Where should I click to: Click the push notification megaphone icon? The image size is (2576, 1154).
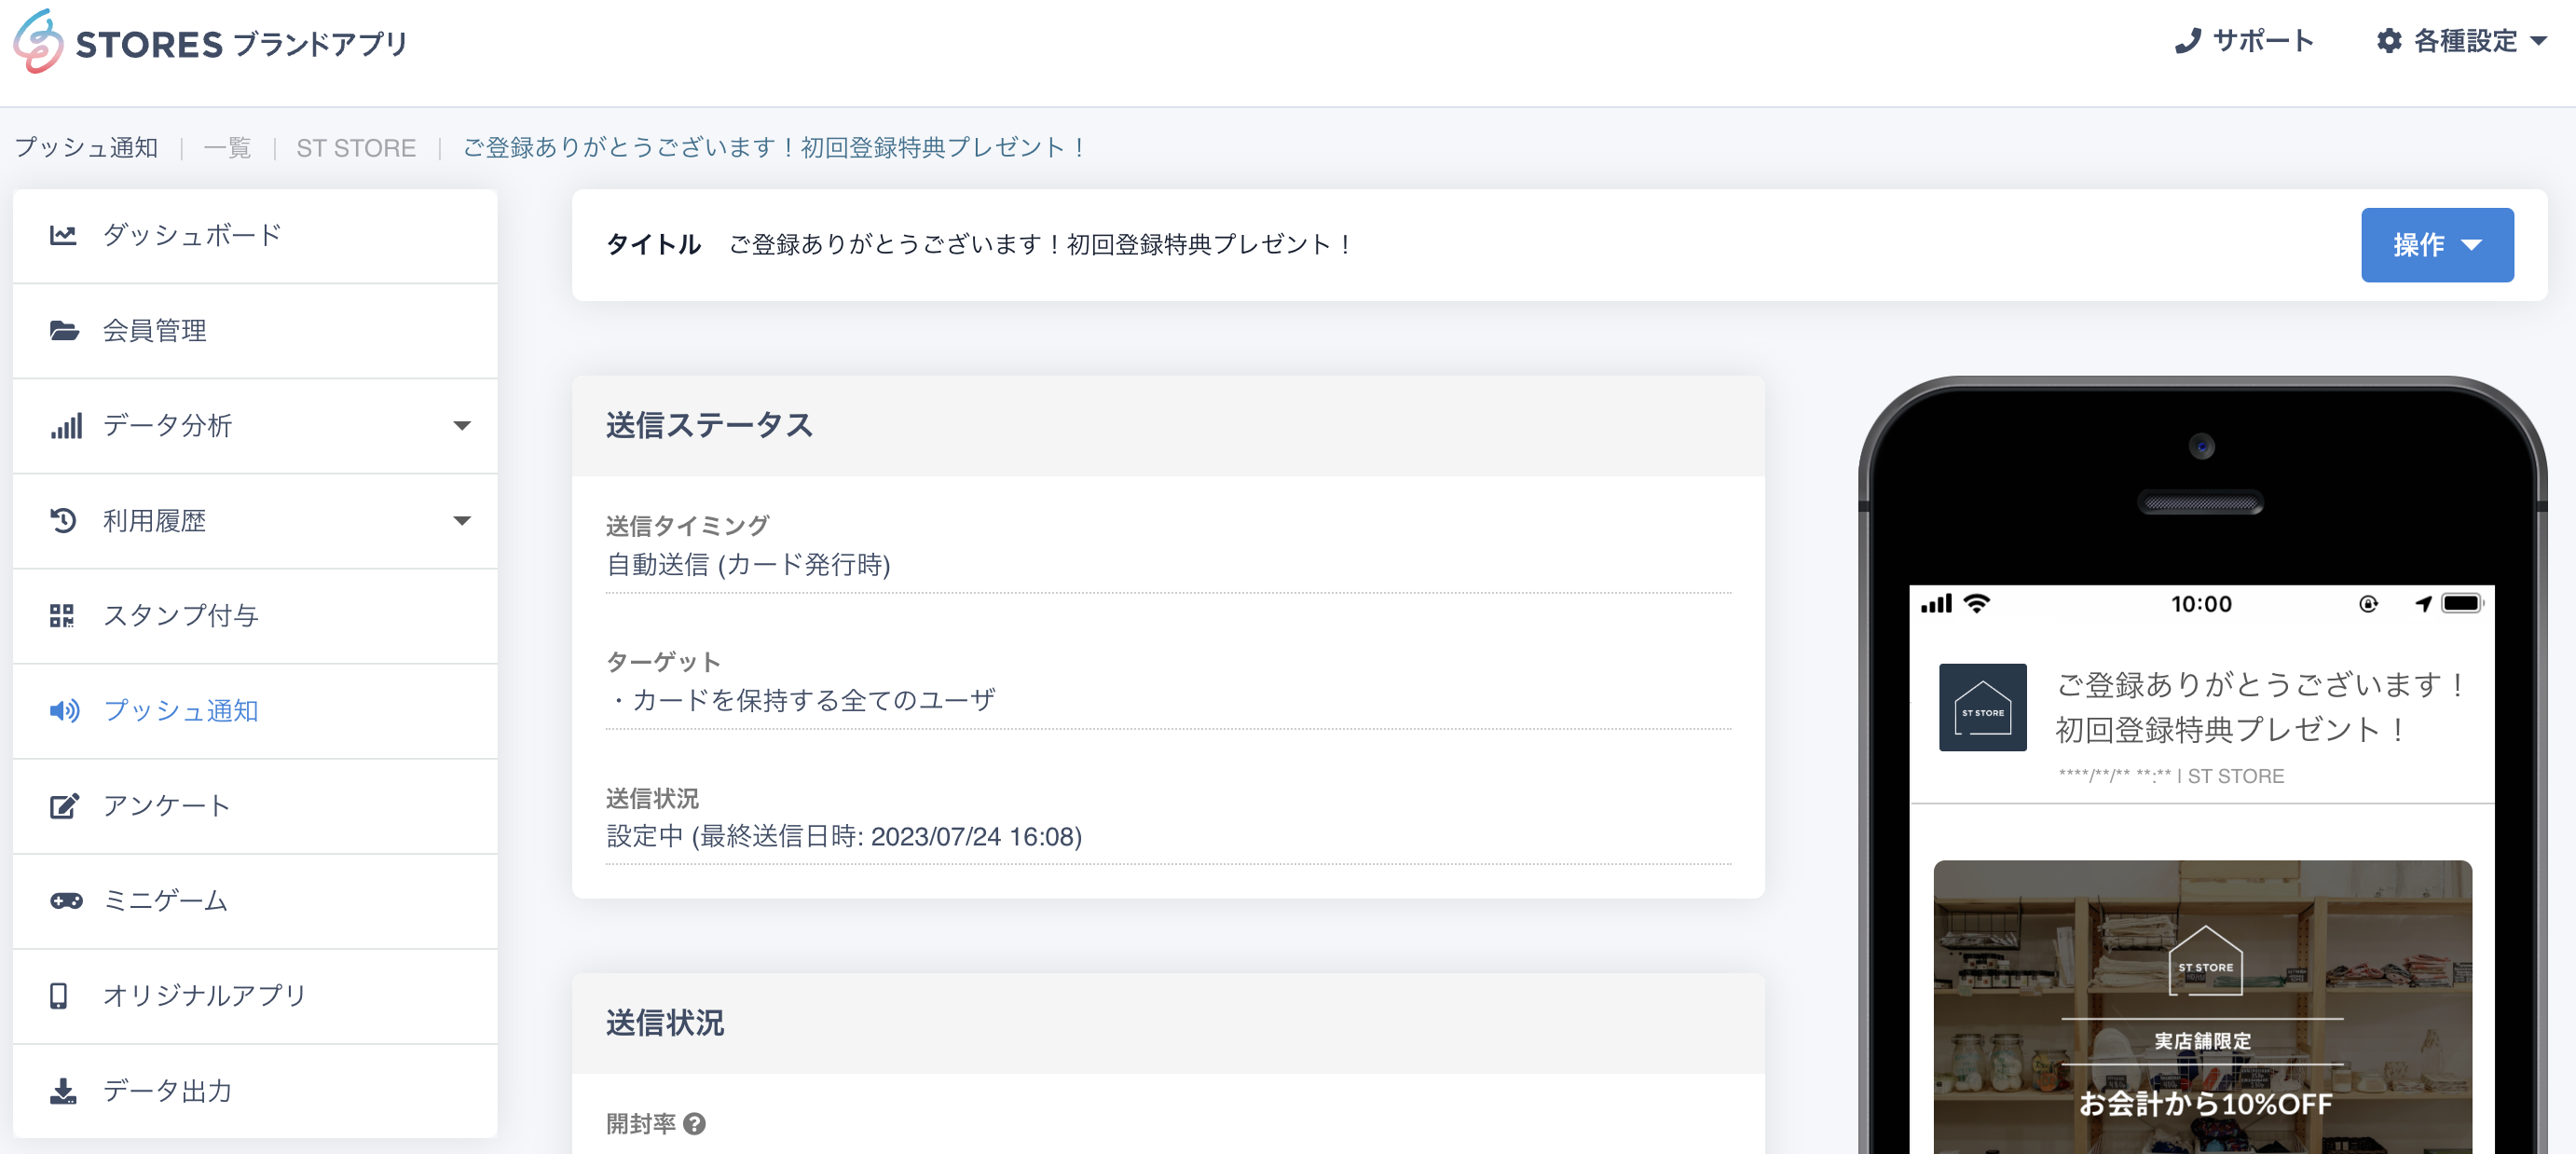[x=64, y=711]
